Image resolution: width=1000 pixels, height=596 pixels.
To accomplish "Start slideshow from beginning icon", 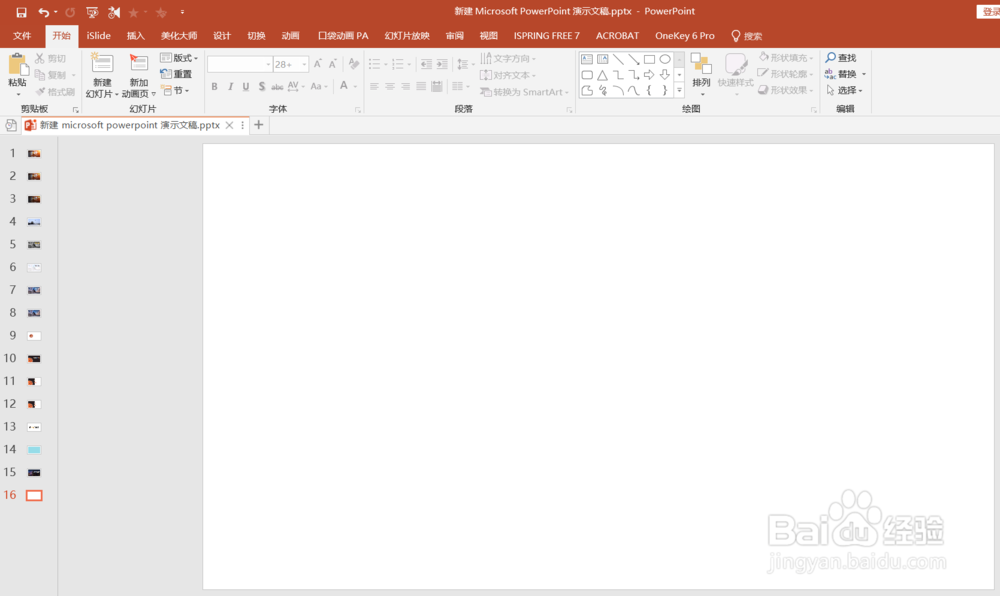I will (x=92, y=12).
